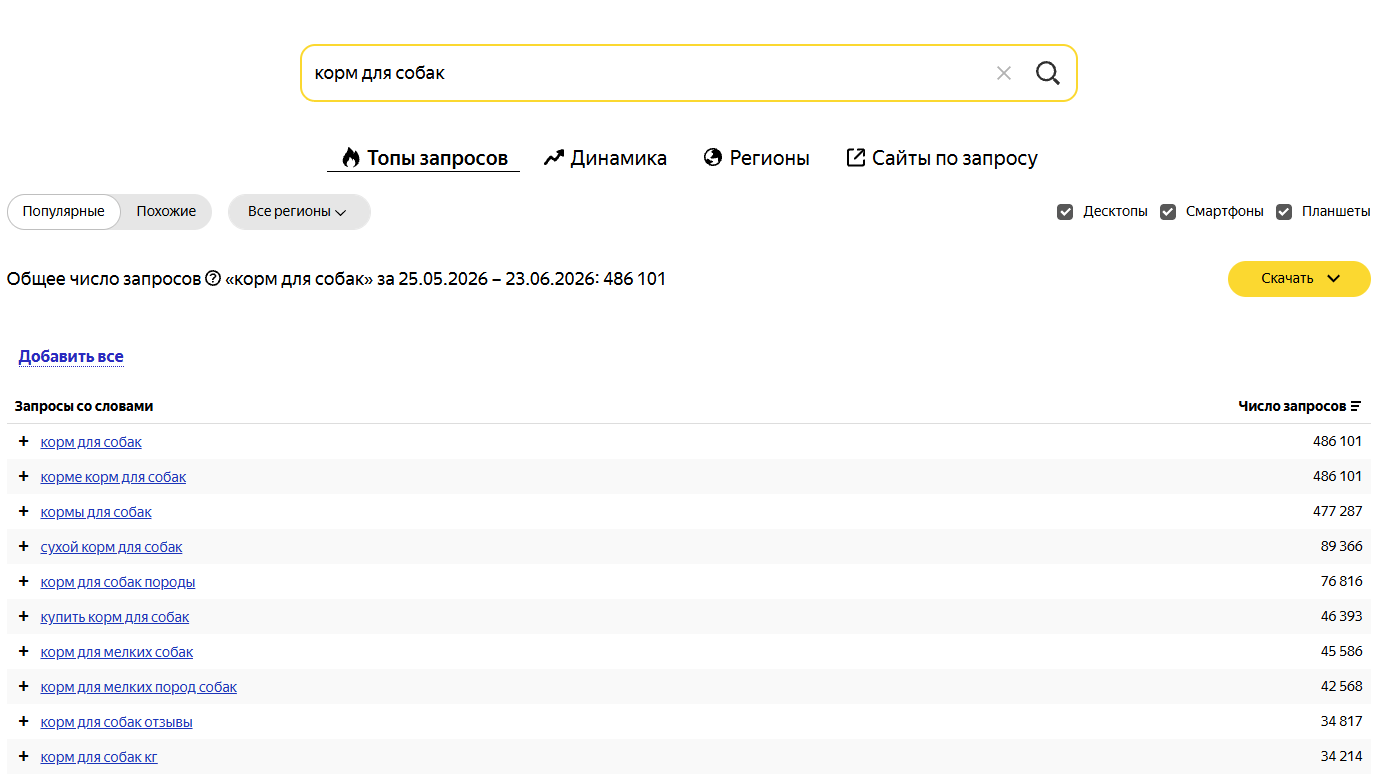1392x777 pixels.
Task: Open the 'кормы для собак' link
Action: click(96, 512)
